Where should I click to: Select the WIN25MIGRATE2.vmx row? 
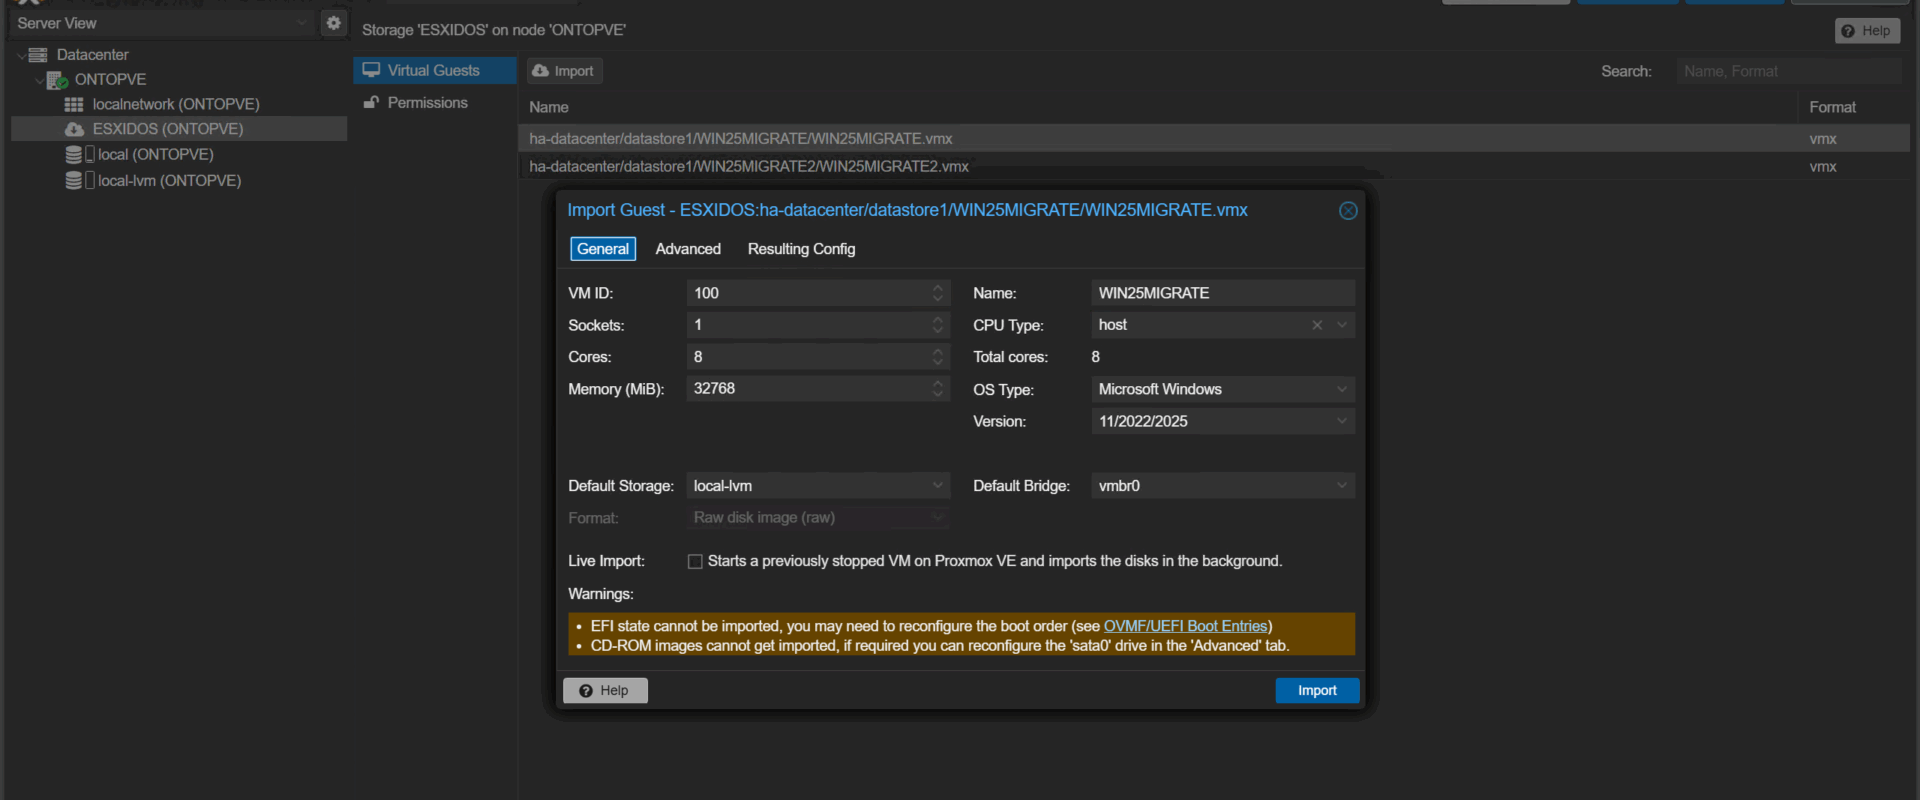click(x=1214, y=166)
